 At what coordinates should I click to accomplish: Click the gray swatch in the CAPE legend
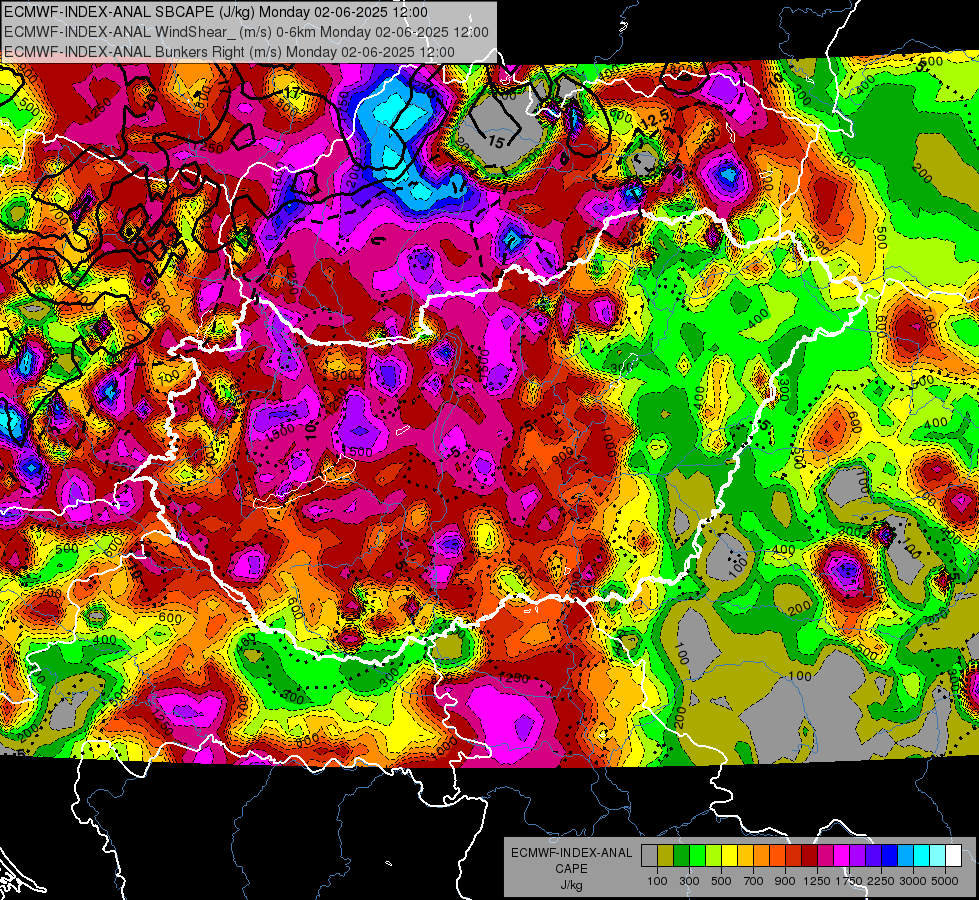pyautogui.click(x=649, y=856)
